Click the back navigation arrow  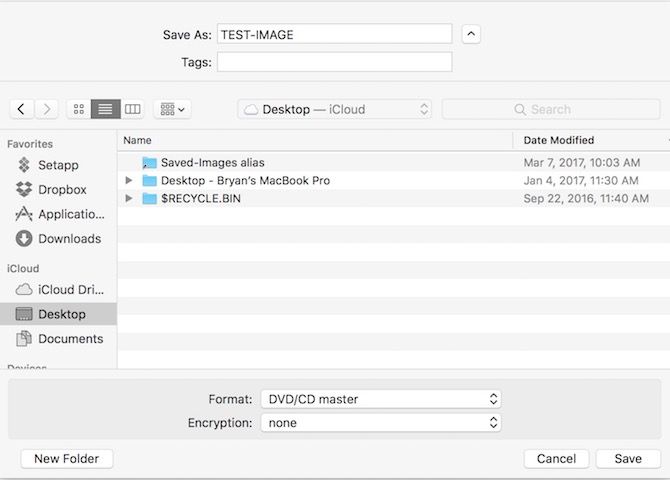coord(22,109)
